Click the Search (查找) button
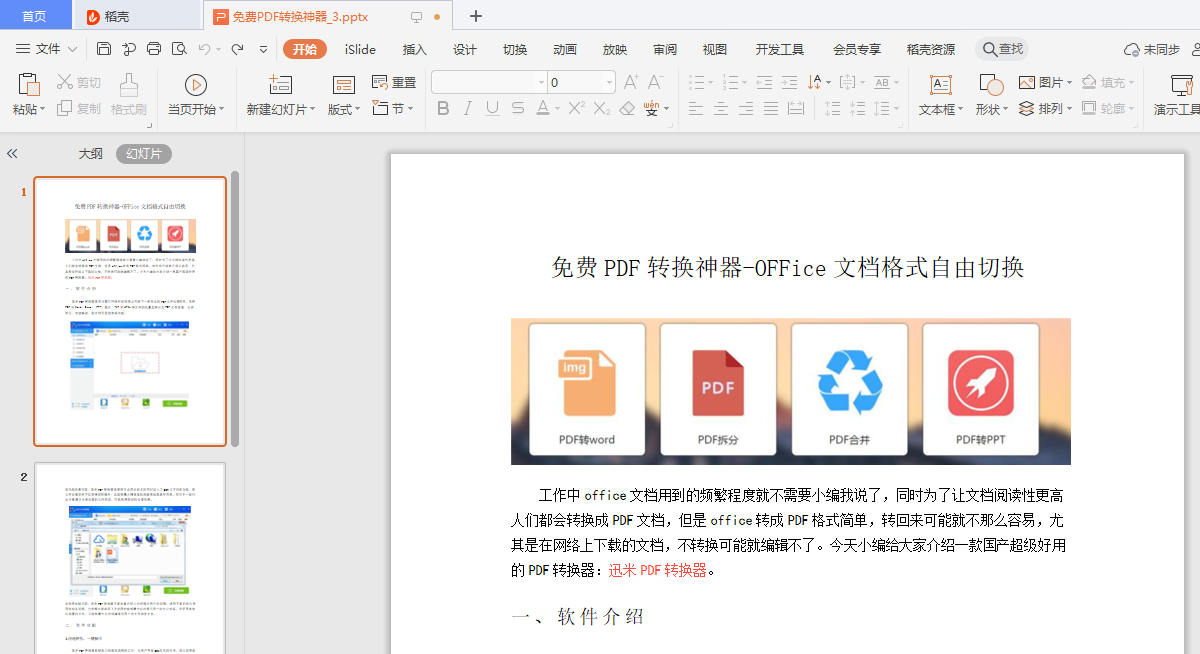The image size is (1200, 654). point(1002,49)
